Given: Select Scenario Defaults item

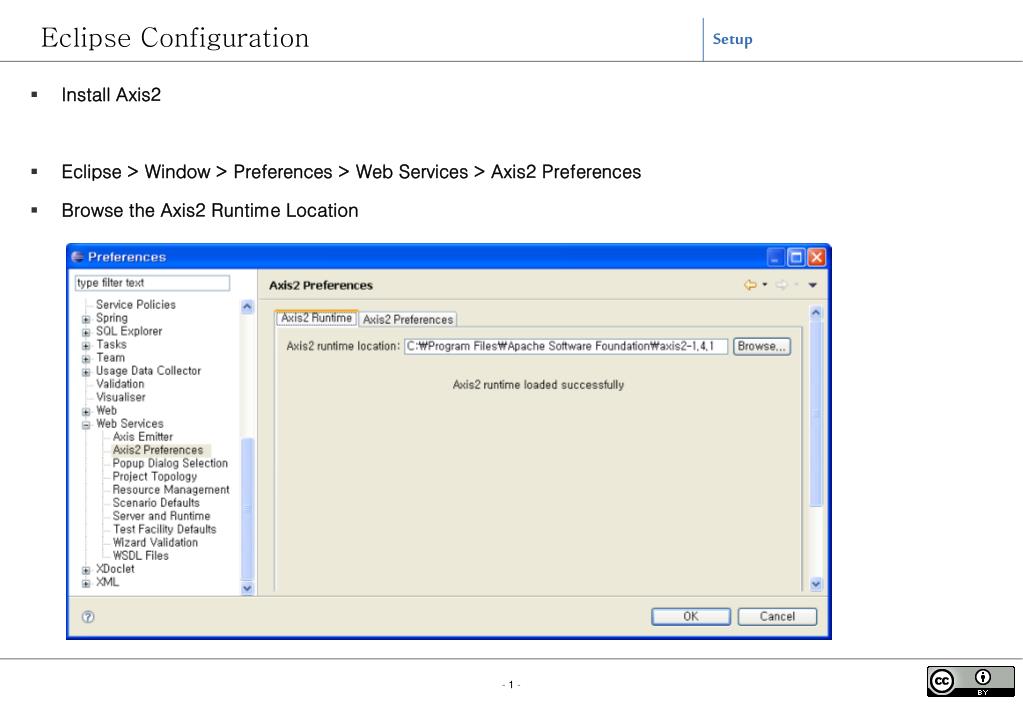Looking at the screenshot, I should [156, 502].
